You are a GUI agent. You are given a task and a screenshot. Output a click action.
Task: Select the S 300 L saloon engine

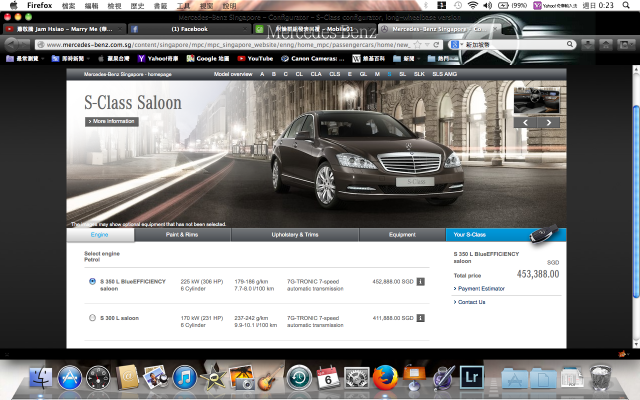point(92,318)
